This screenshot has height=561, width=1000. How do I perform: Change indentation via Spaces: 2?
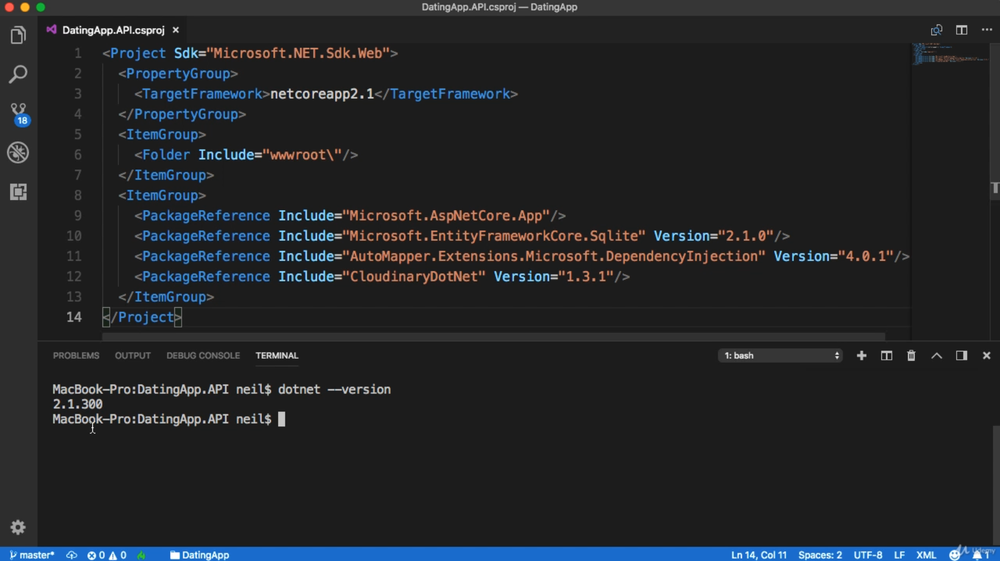click(x=820, y=555)
